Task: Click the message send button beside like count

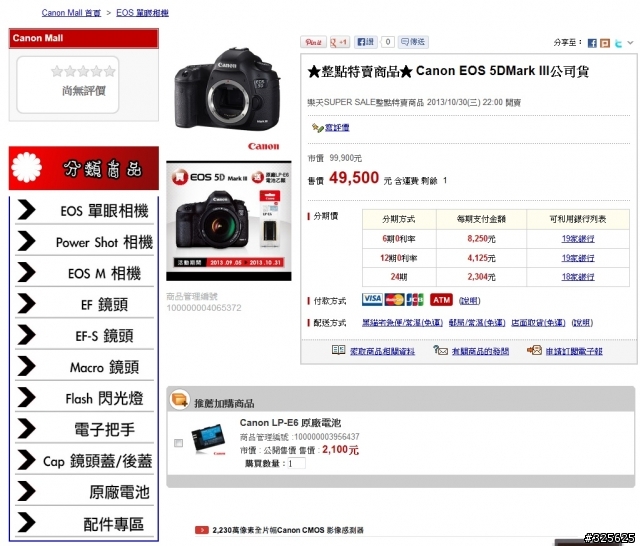Action: (x=413, y=42)
